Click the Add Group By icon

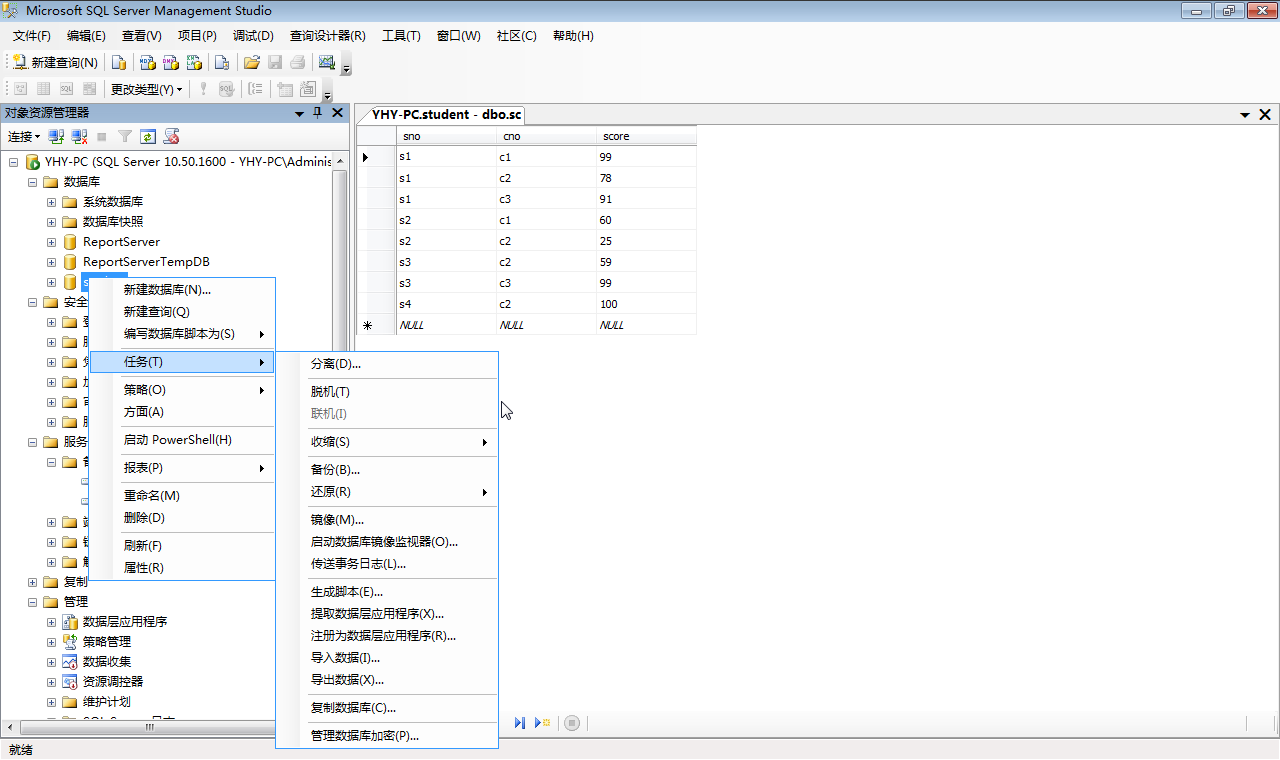(256, 89)
